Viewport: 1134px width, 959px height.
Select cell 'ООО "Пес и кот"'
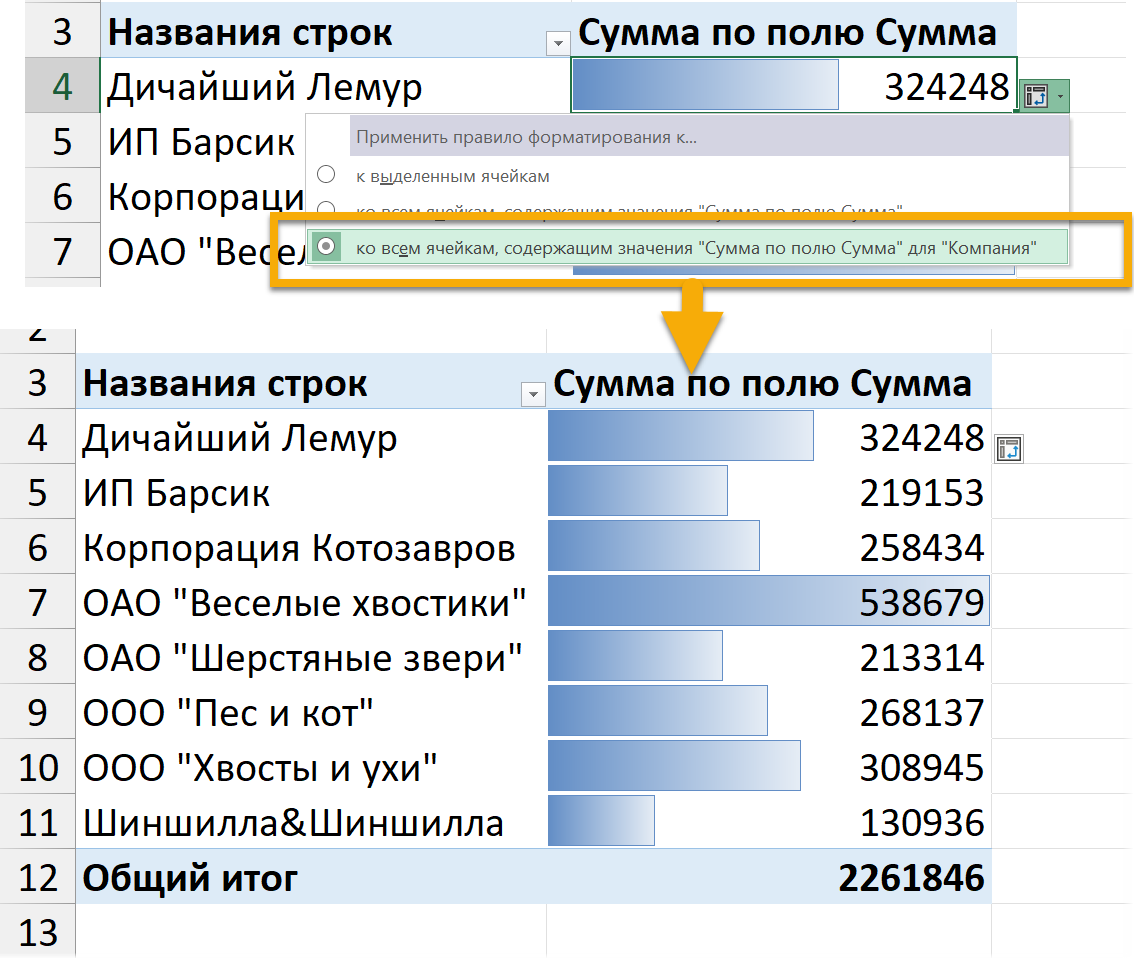coord(311,712)
